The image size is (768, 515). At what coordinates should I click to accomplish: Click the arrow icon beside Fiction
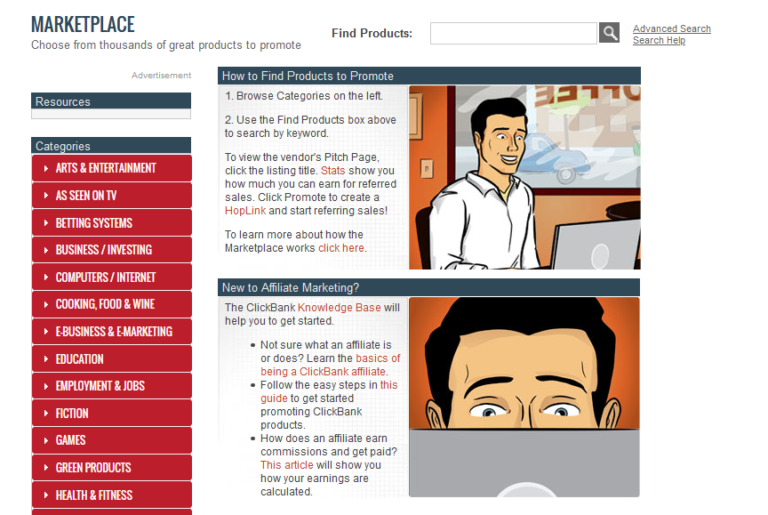tap(45, 413)
